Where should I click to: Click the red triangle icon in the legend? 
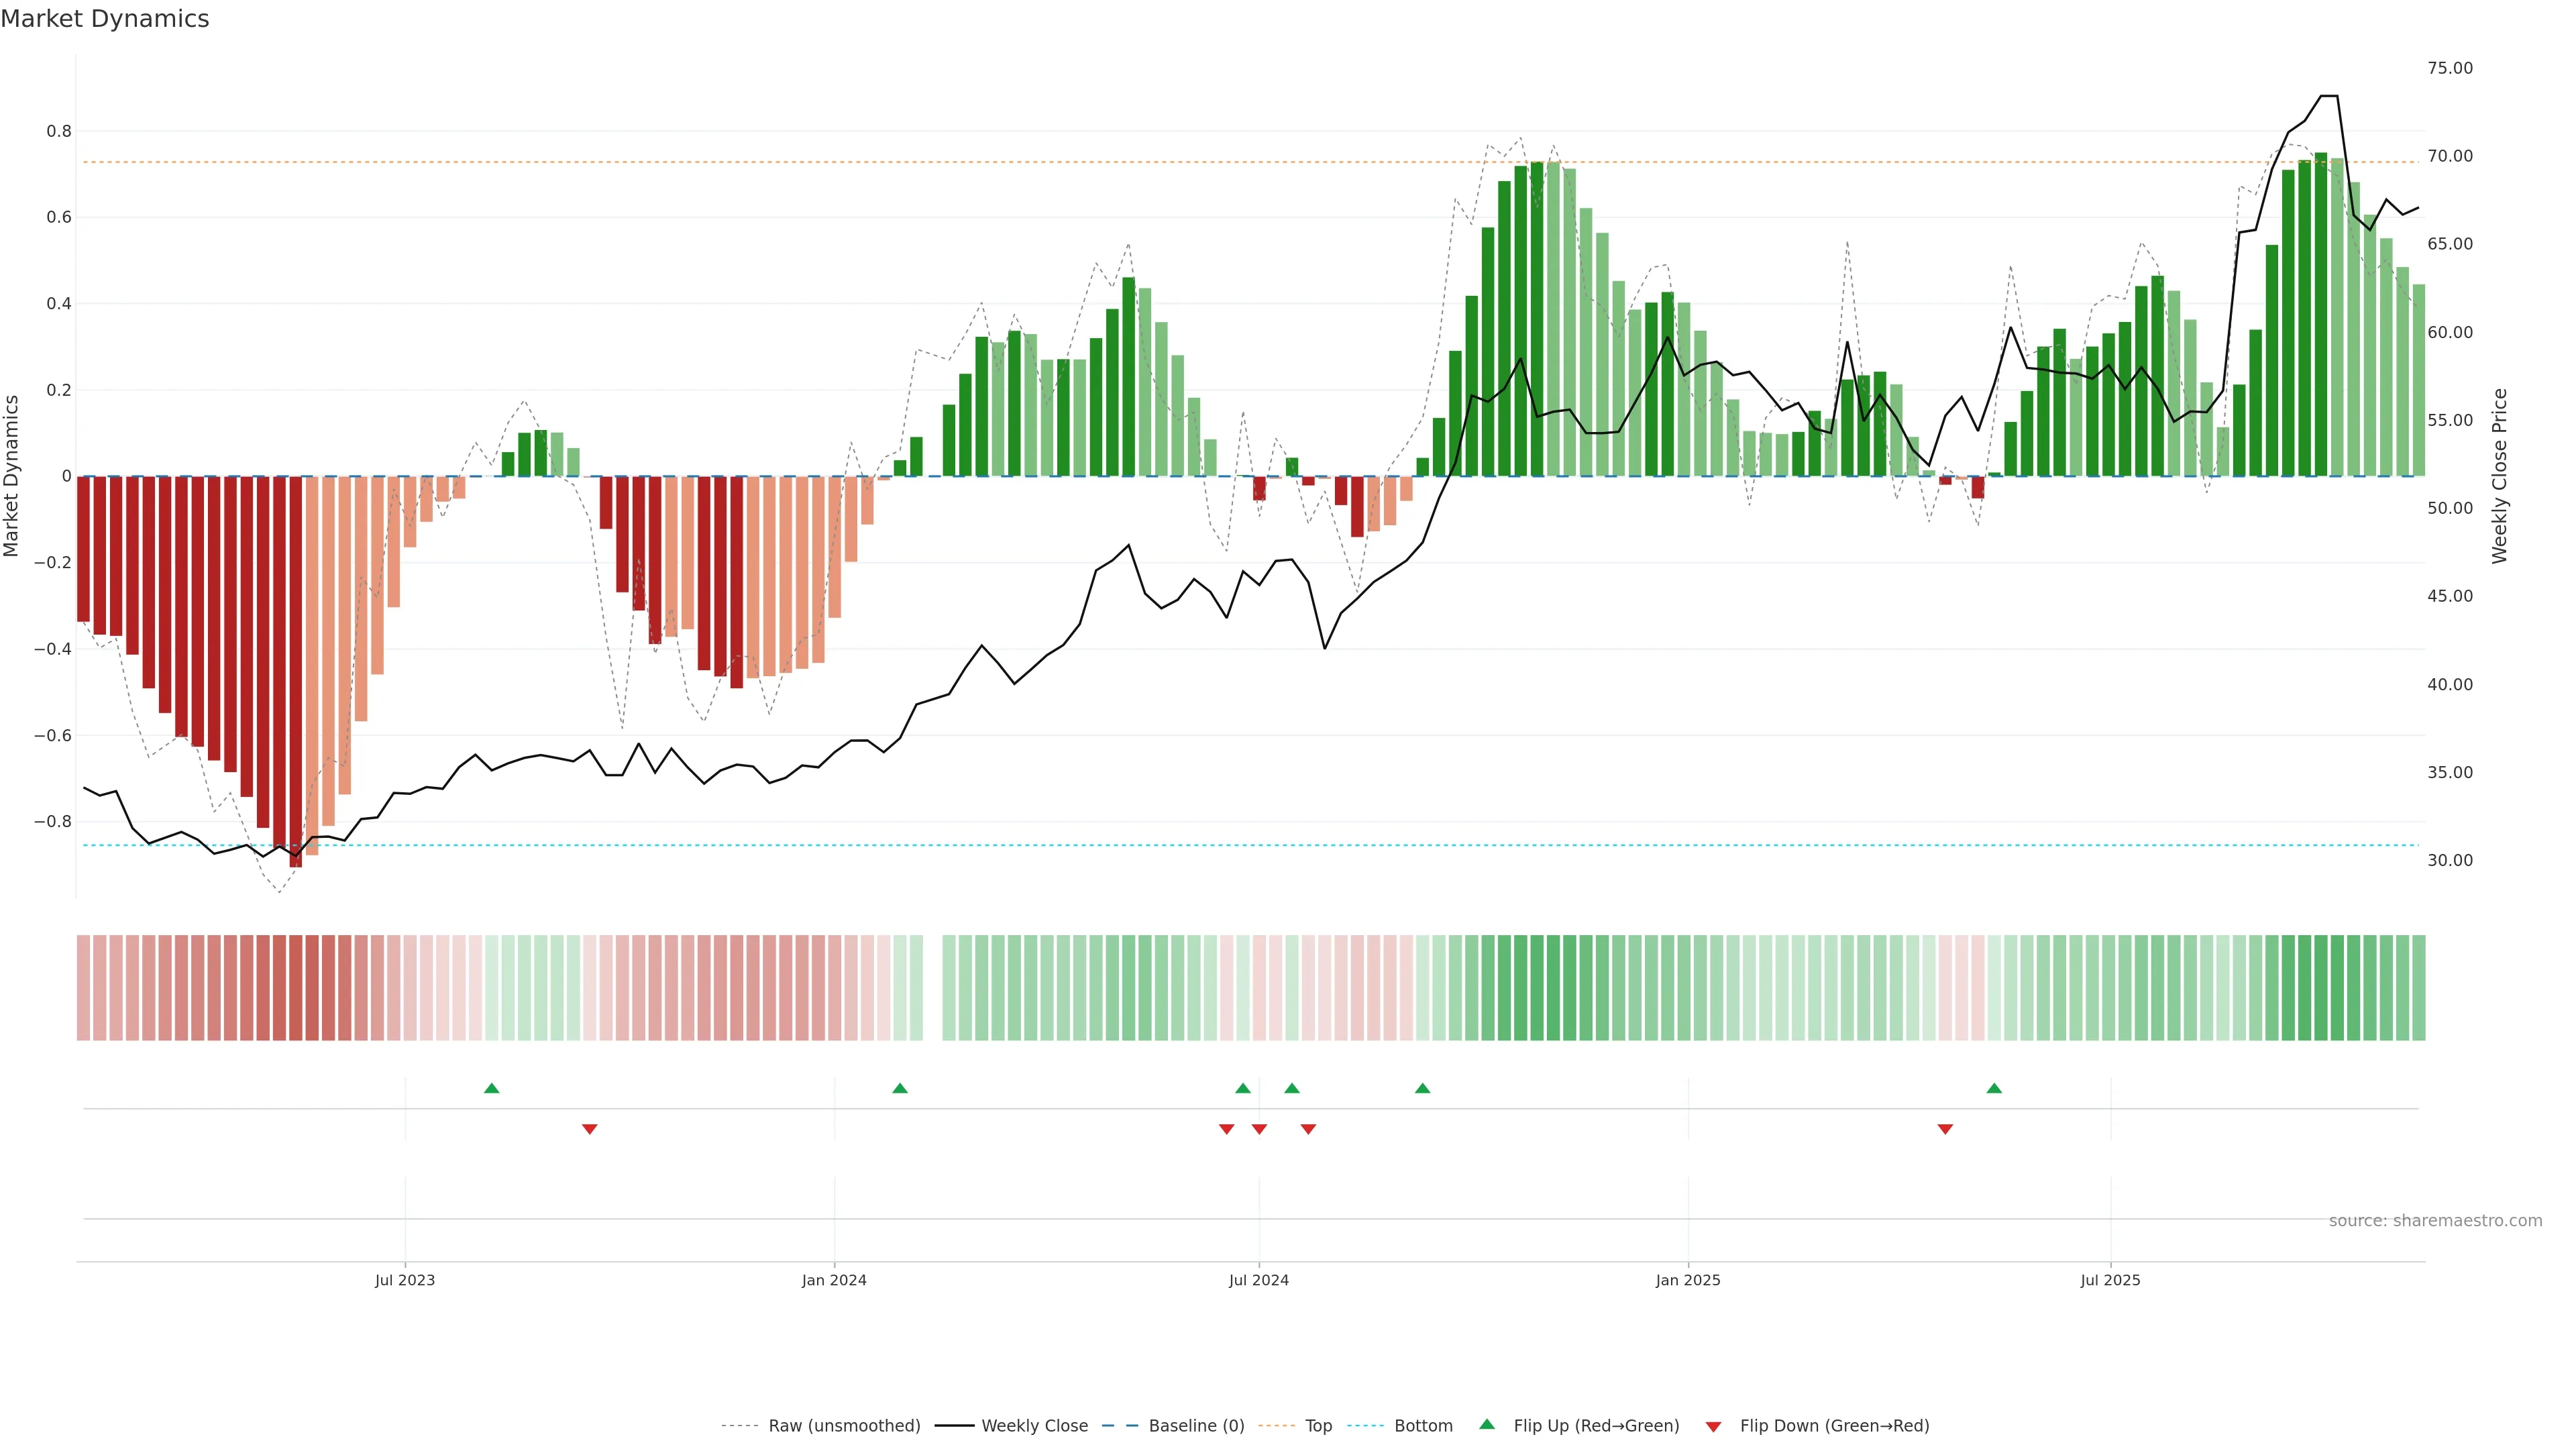tap(1713, 1426)
